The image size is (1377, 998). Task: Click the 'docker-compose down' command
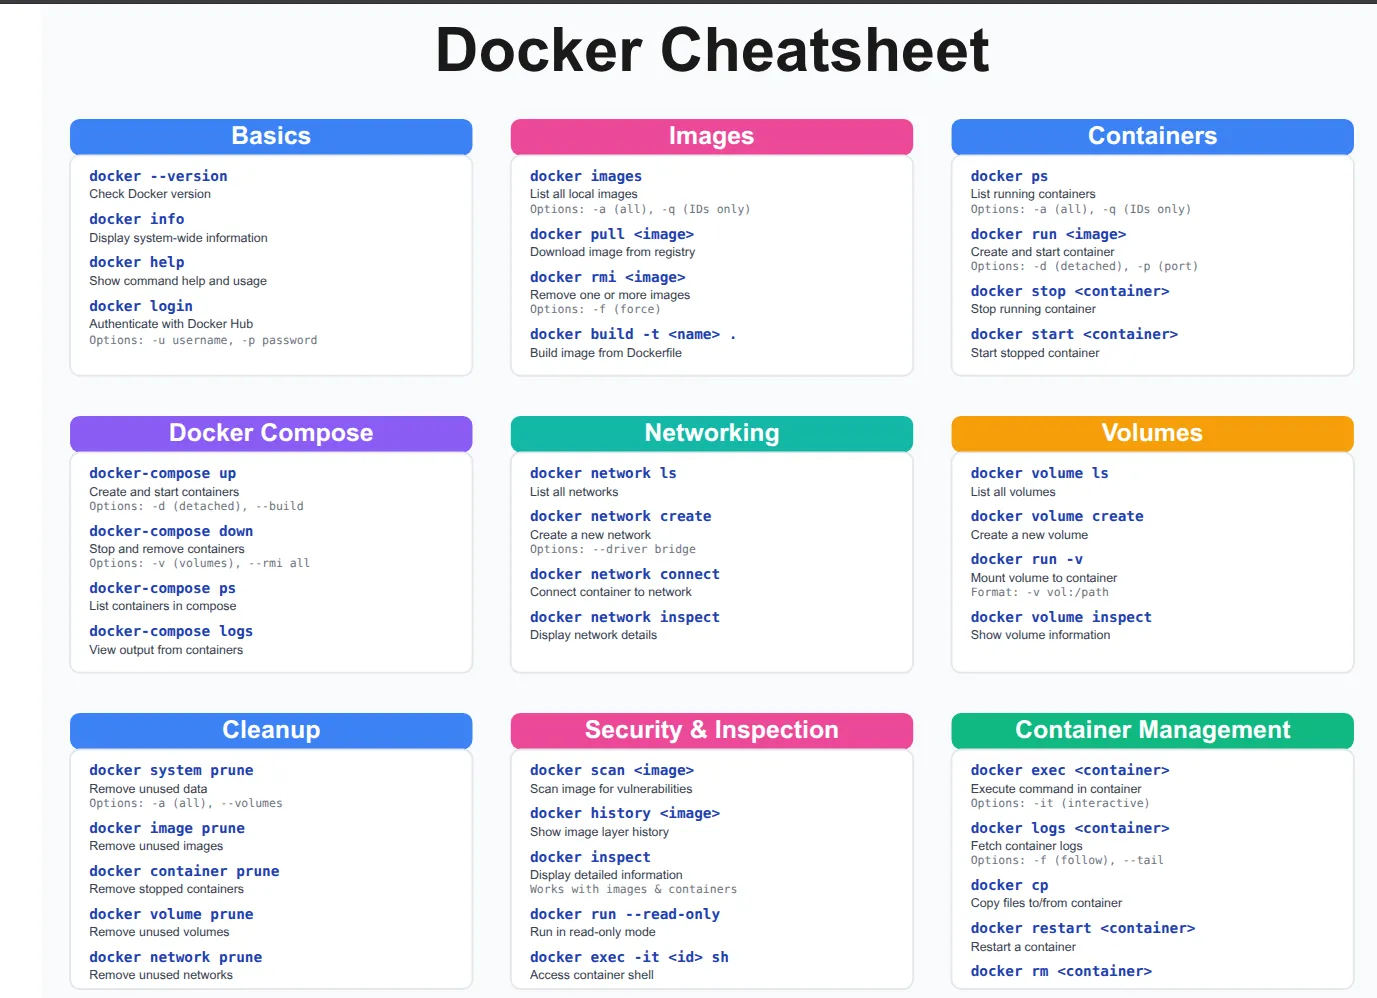point(171,531)
